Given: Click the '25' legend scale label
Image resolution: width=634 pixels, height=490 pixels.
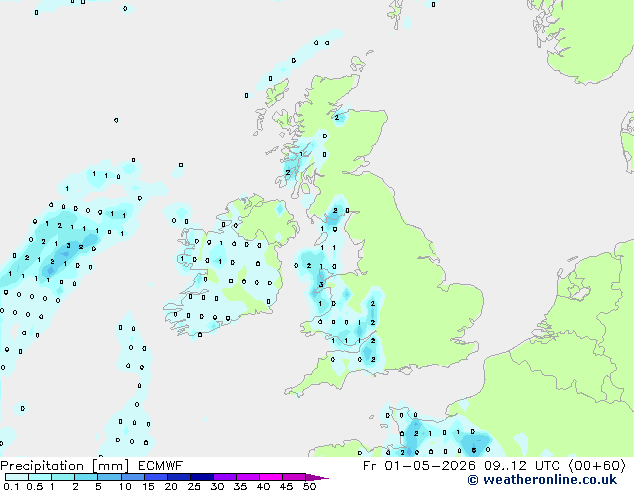Looking at the screenshot, I should point(194,486).
